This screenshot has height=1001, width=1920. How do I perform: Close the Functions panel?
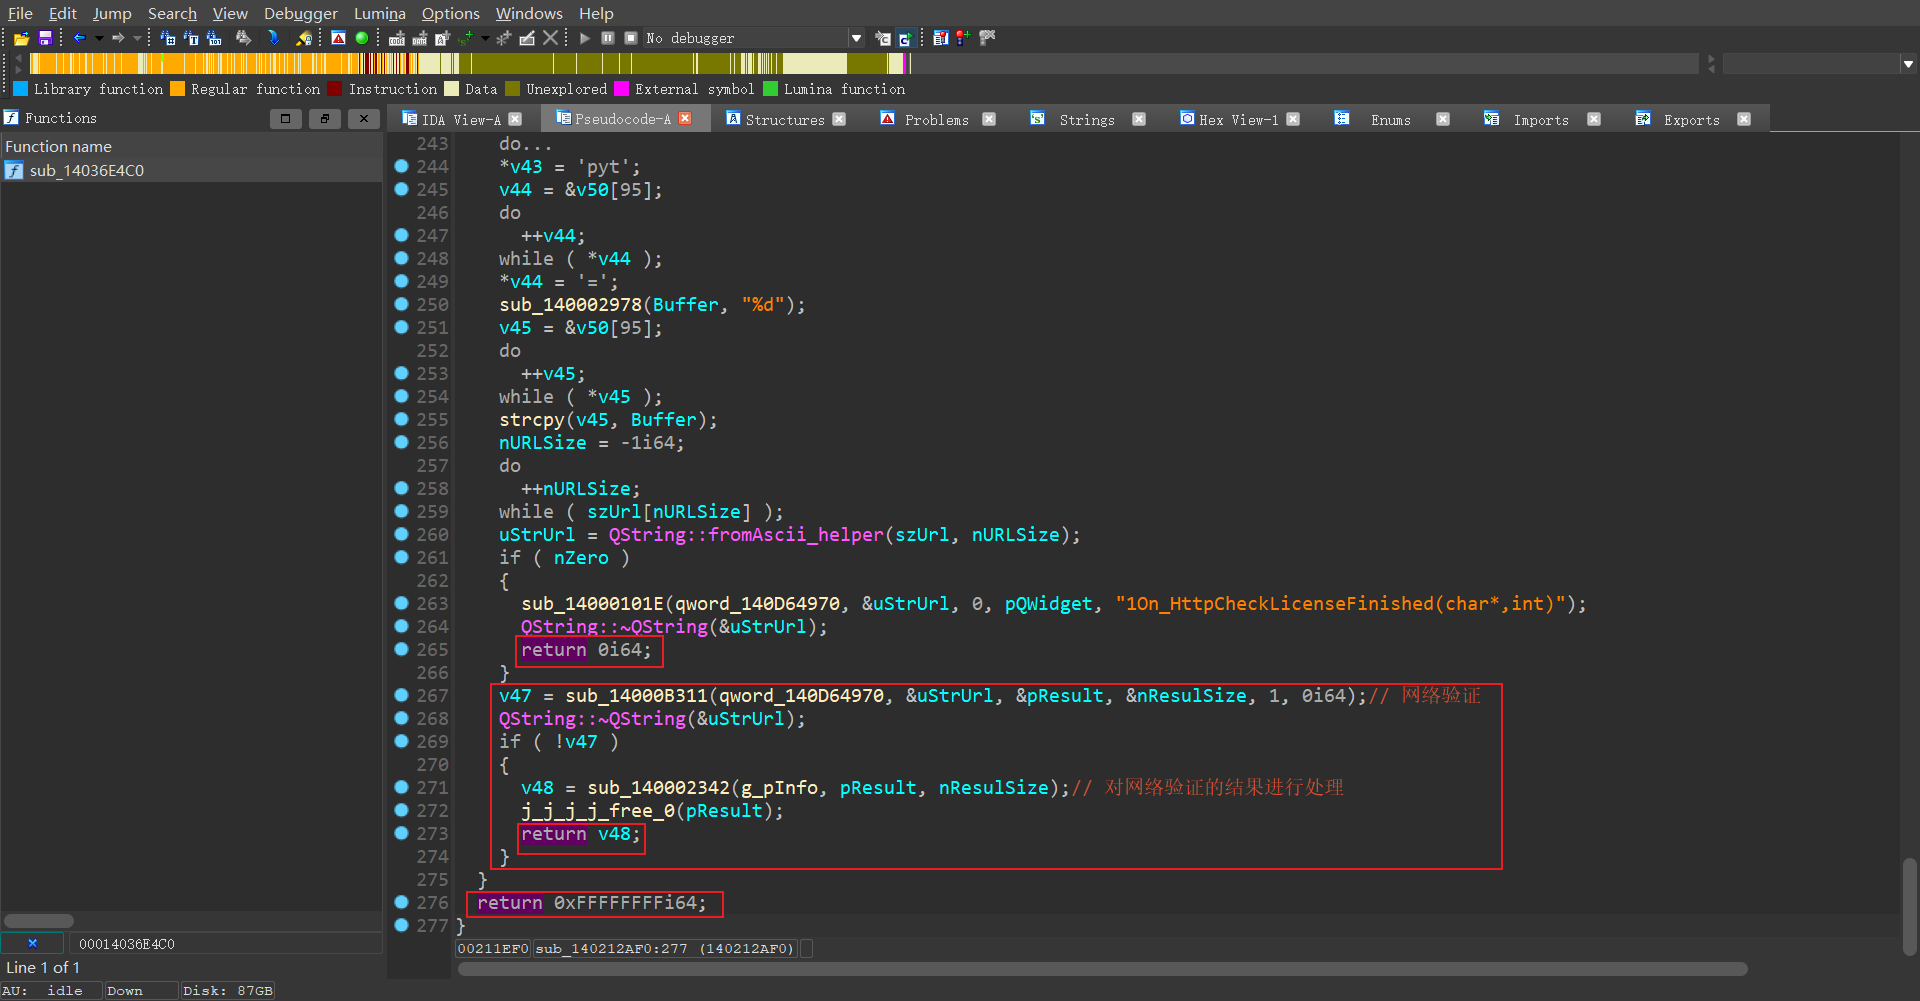[x=364, y=118]
